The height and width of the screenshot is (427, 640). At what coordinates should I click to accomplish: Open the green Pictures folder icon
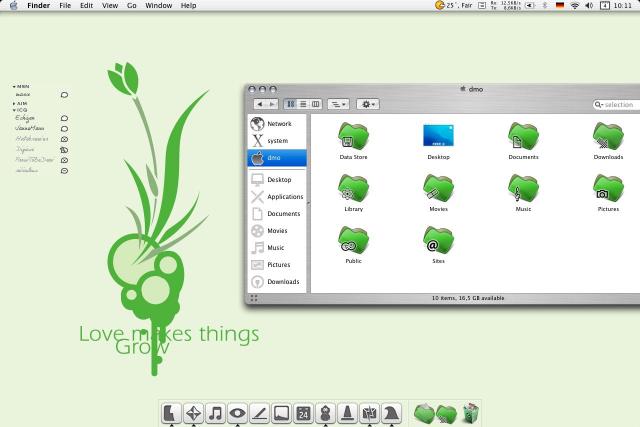point(608,188)
